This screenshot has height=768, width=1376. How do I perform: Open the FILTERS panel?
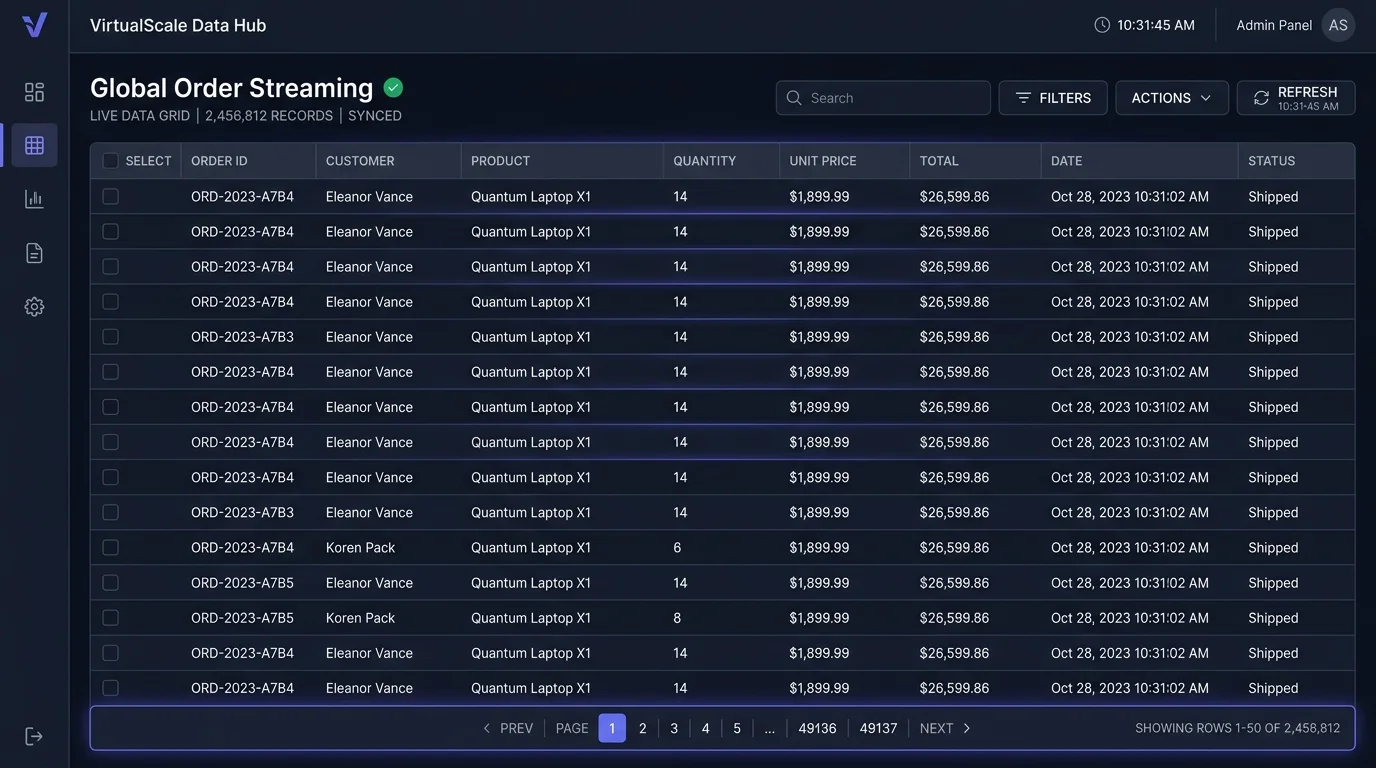click(1053, 98)
